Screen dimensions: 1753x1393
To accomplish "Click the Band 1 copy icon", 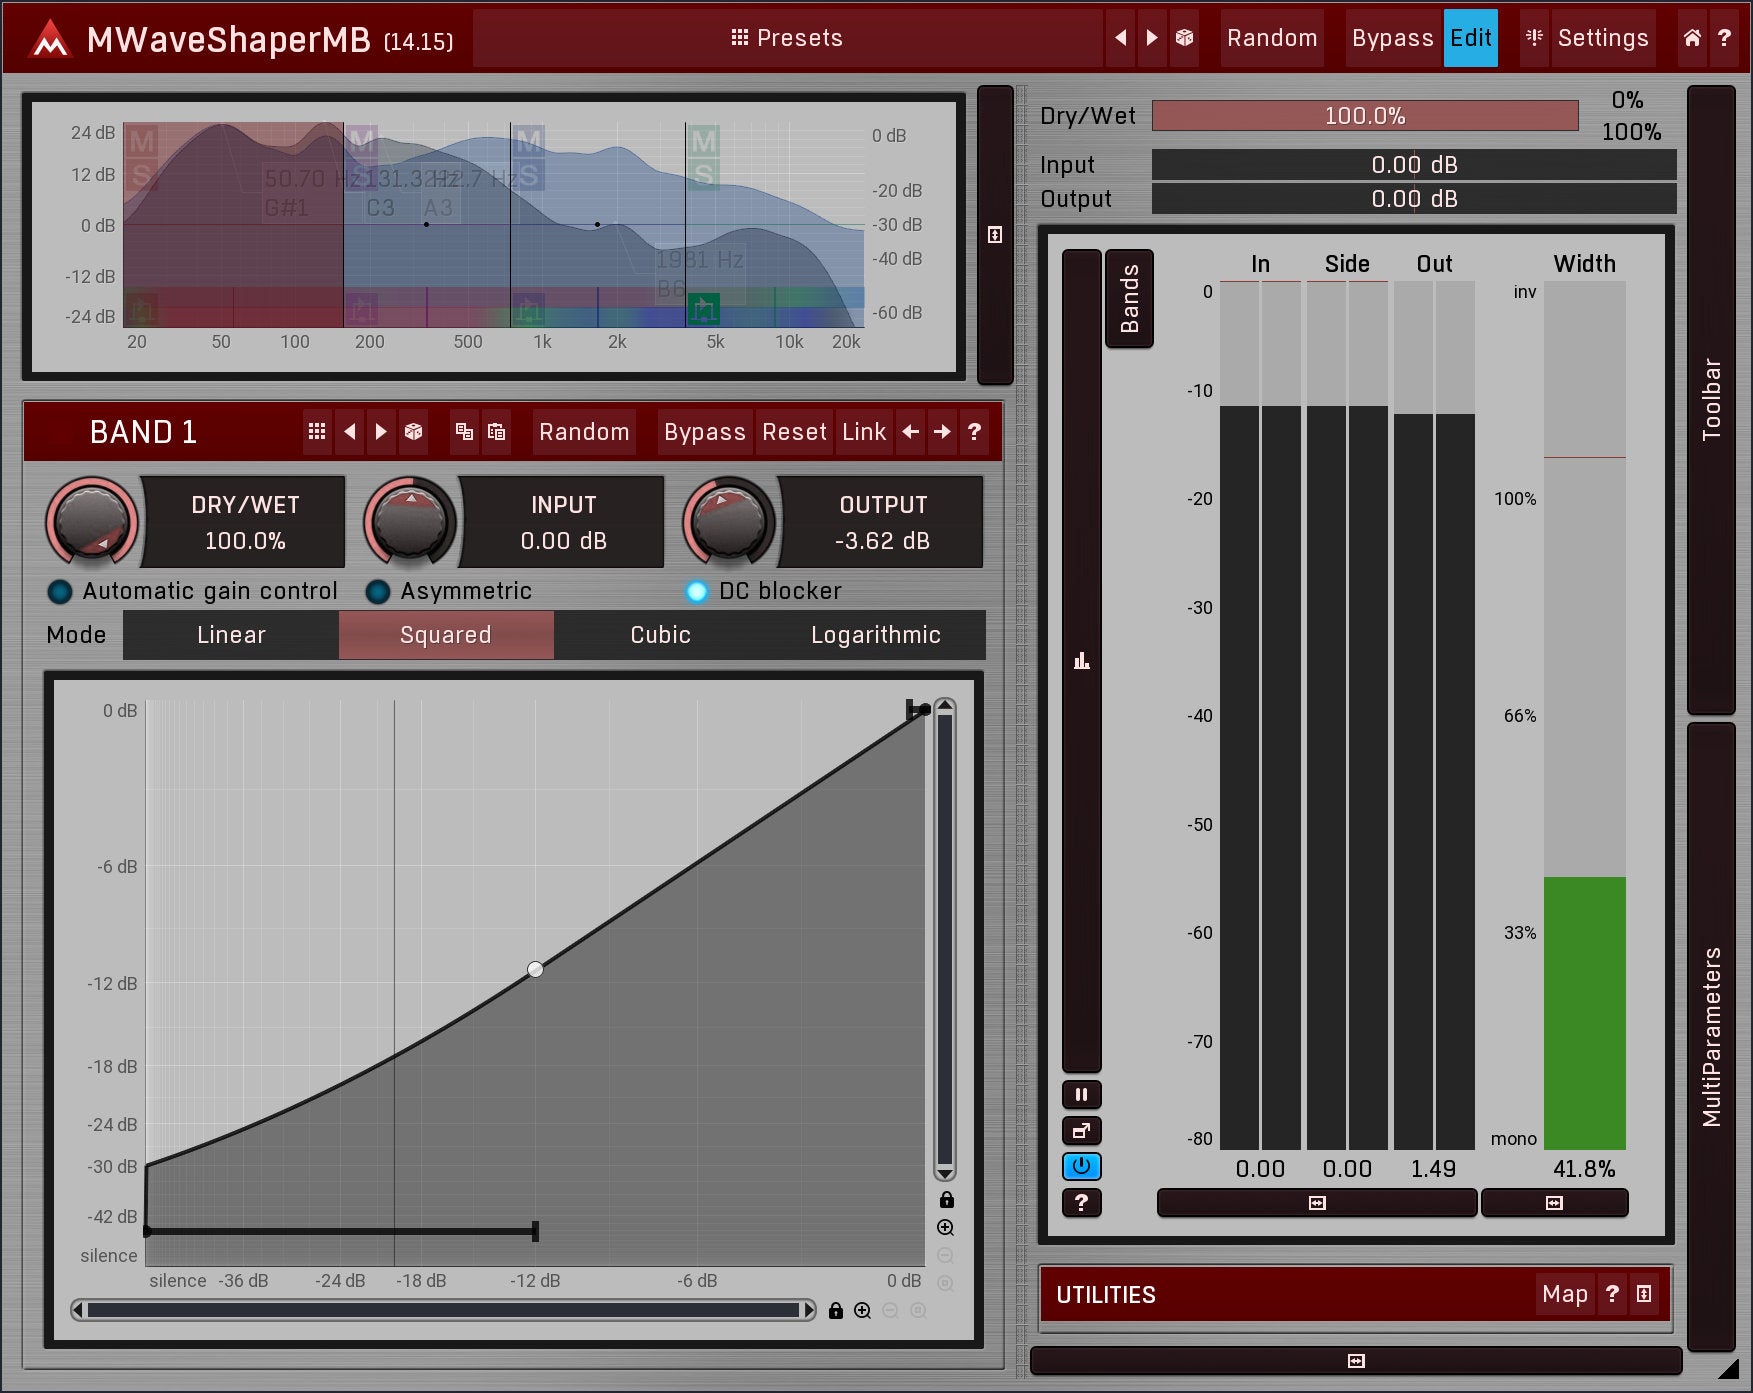I will pyautogui.click(x=464, y=432).
